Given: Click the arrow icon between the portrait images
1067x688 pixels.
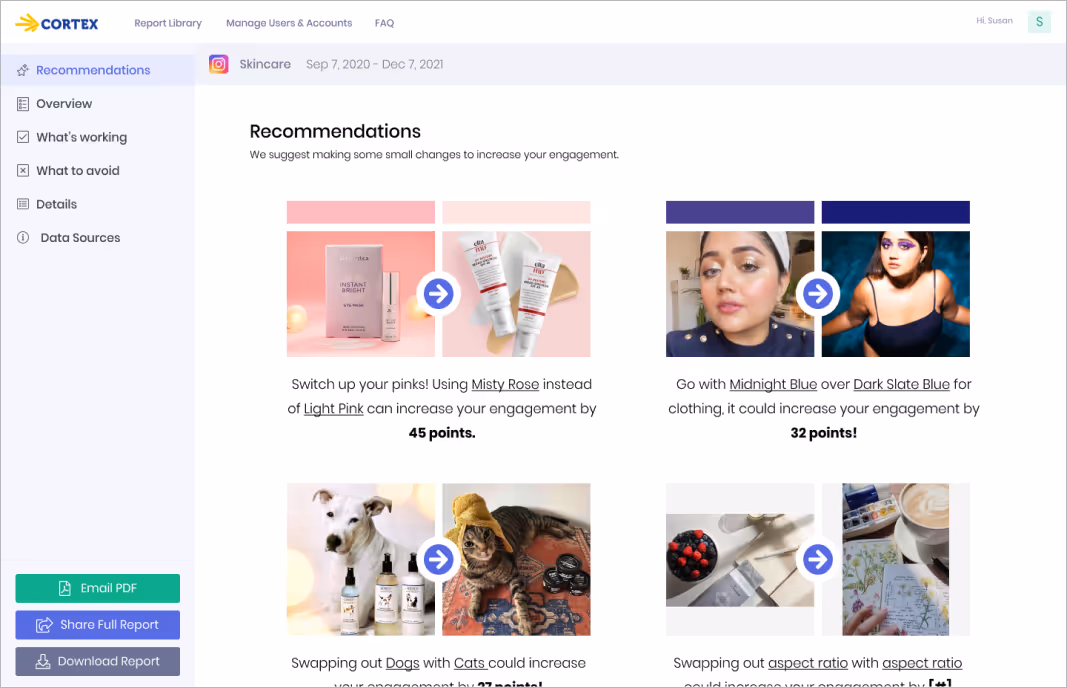Looking at the screenshot, I should (x=818, y=294).
